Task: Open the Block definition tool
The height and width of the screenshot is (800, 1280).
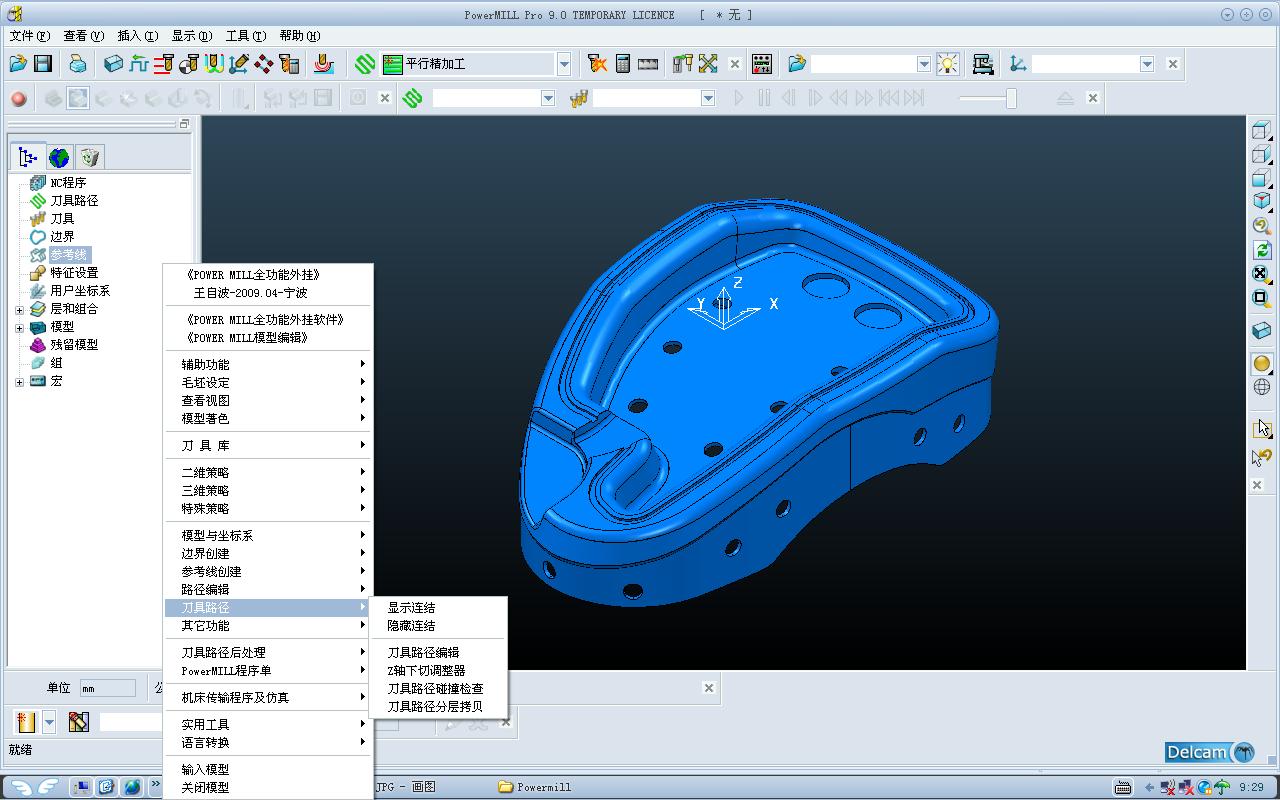Action: point(114,64)
